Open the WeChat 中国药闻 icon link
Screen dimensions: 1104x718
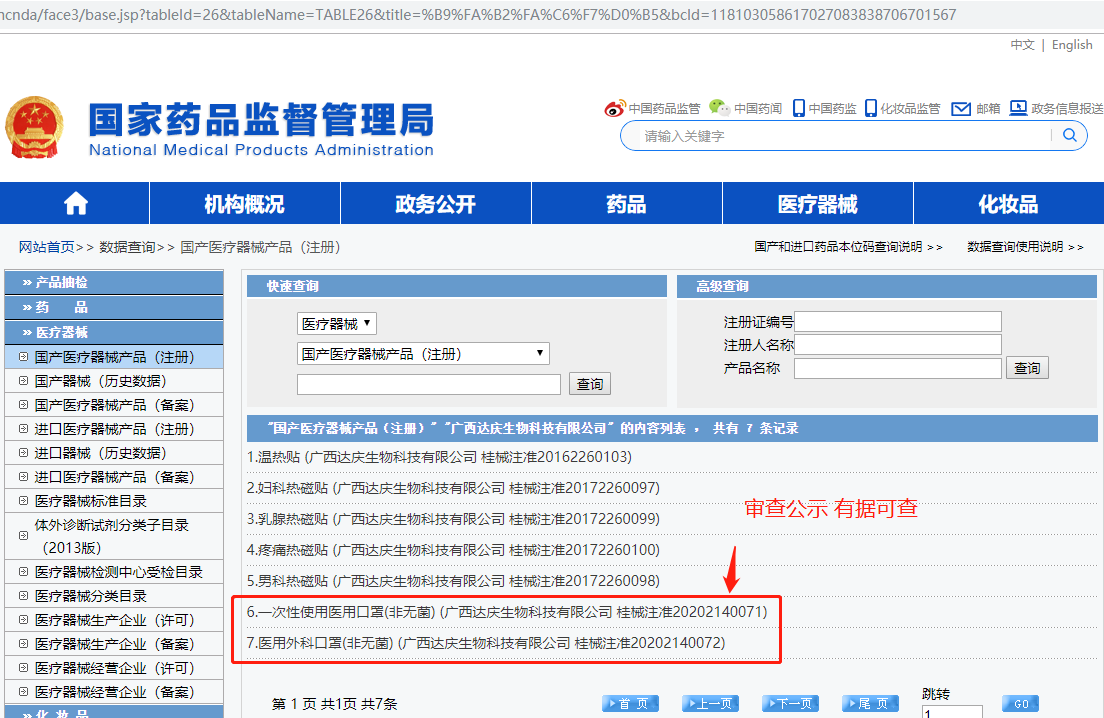coord(719,108)
